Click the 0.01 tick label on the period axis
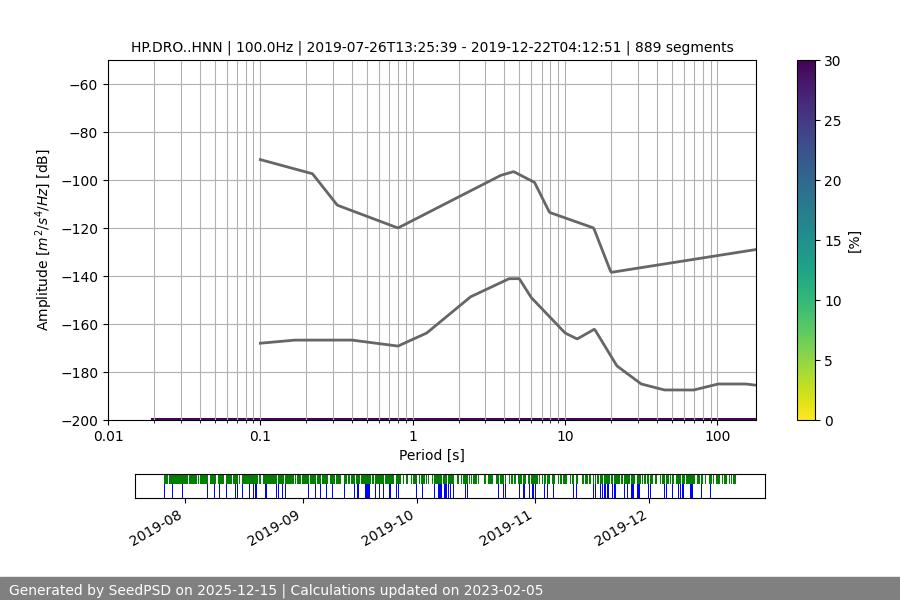The height and width of the screenshot is (600, 900). point(108,436)
